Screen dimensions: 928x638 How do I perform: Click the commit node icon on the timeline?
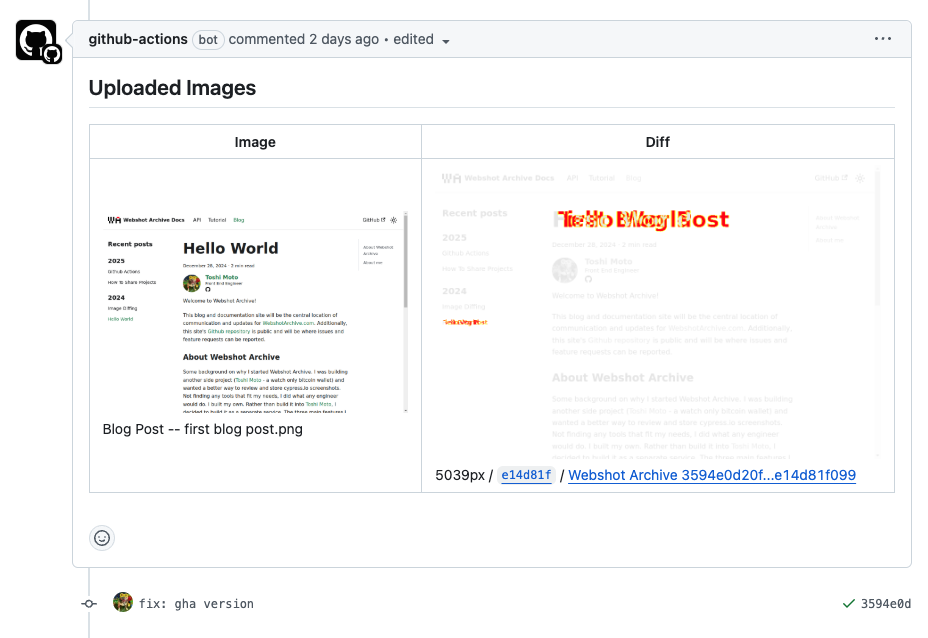point(89,604)
